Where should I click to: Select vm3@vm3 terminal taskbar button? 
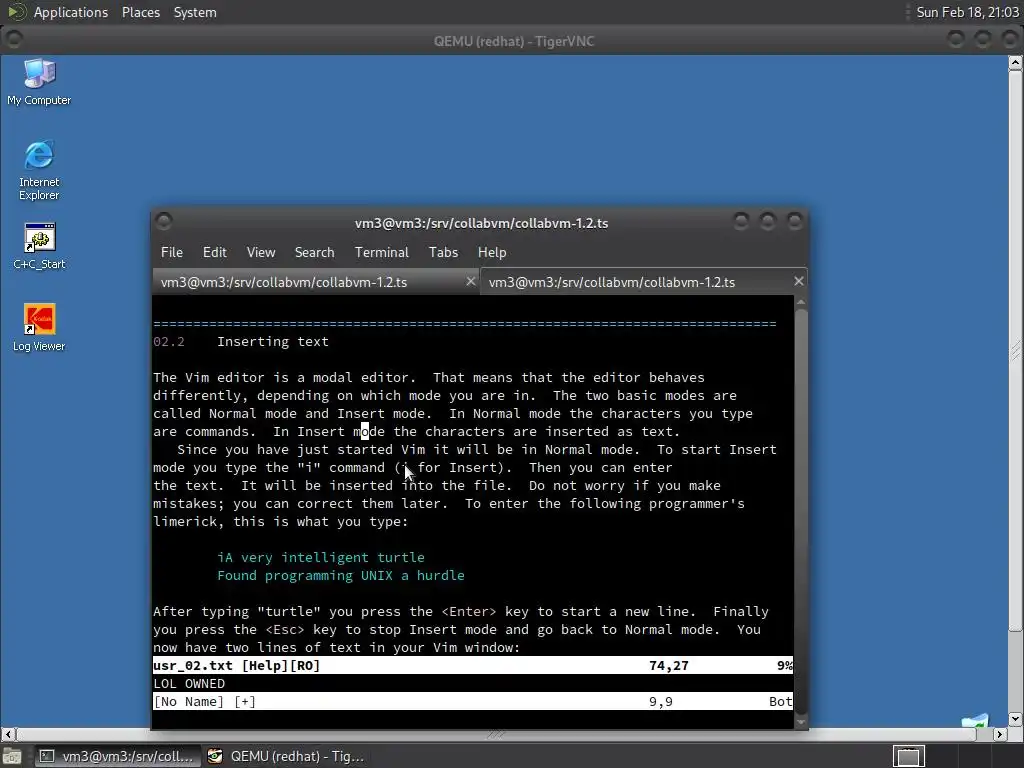pos(116,756)
